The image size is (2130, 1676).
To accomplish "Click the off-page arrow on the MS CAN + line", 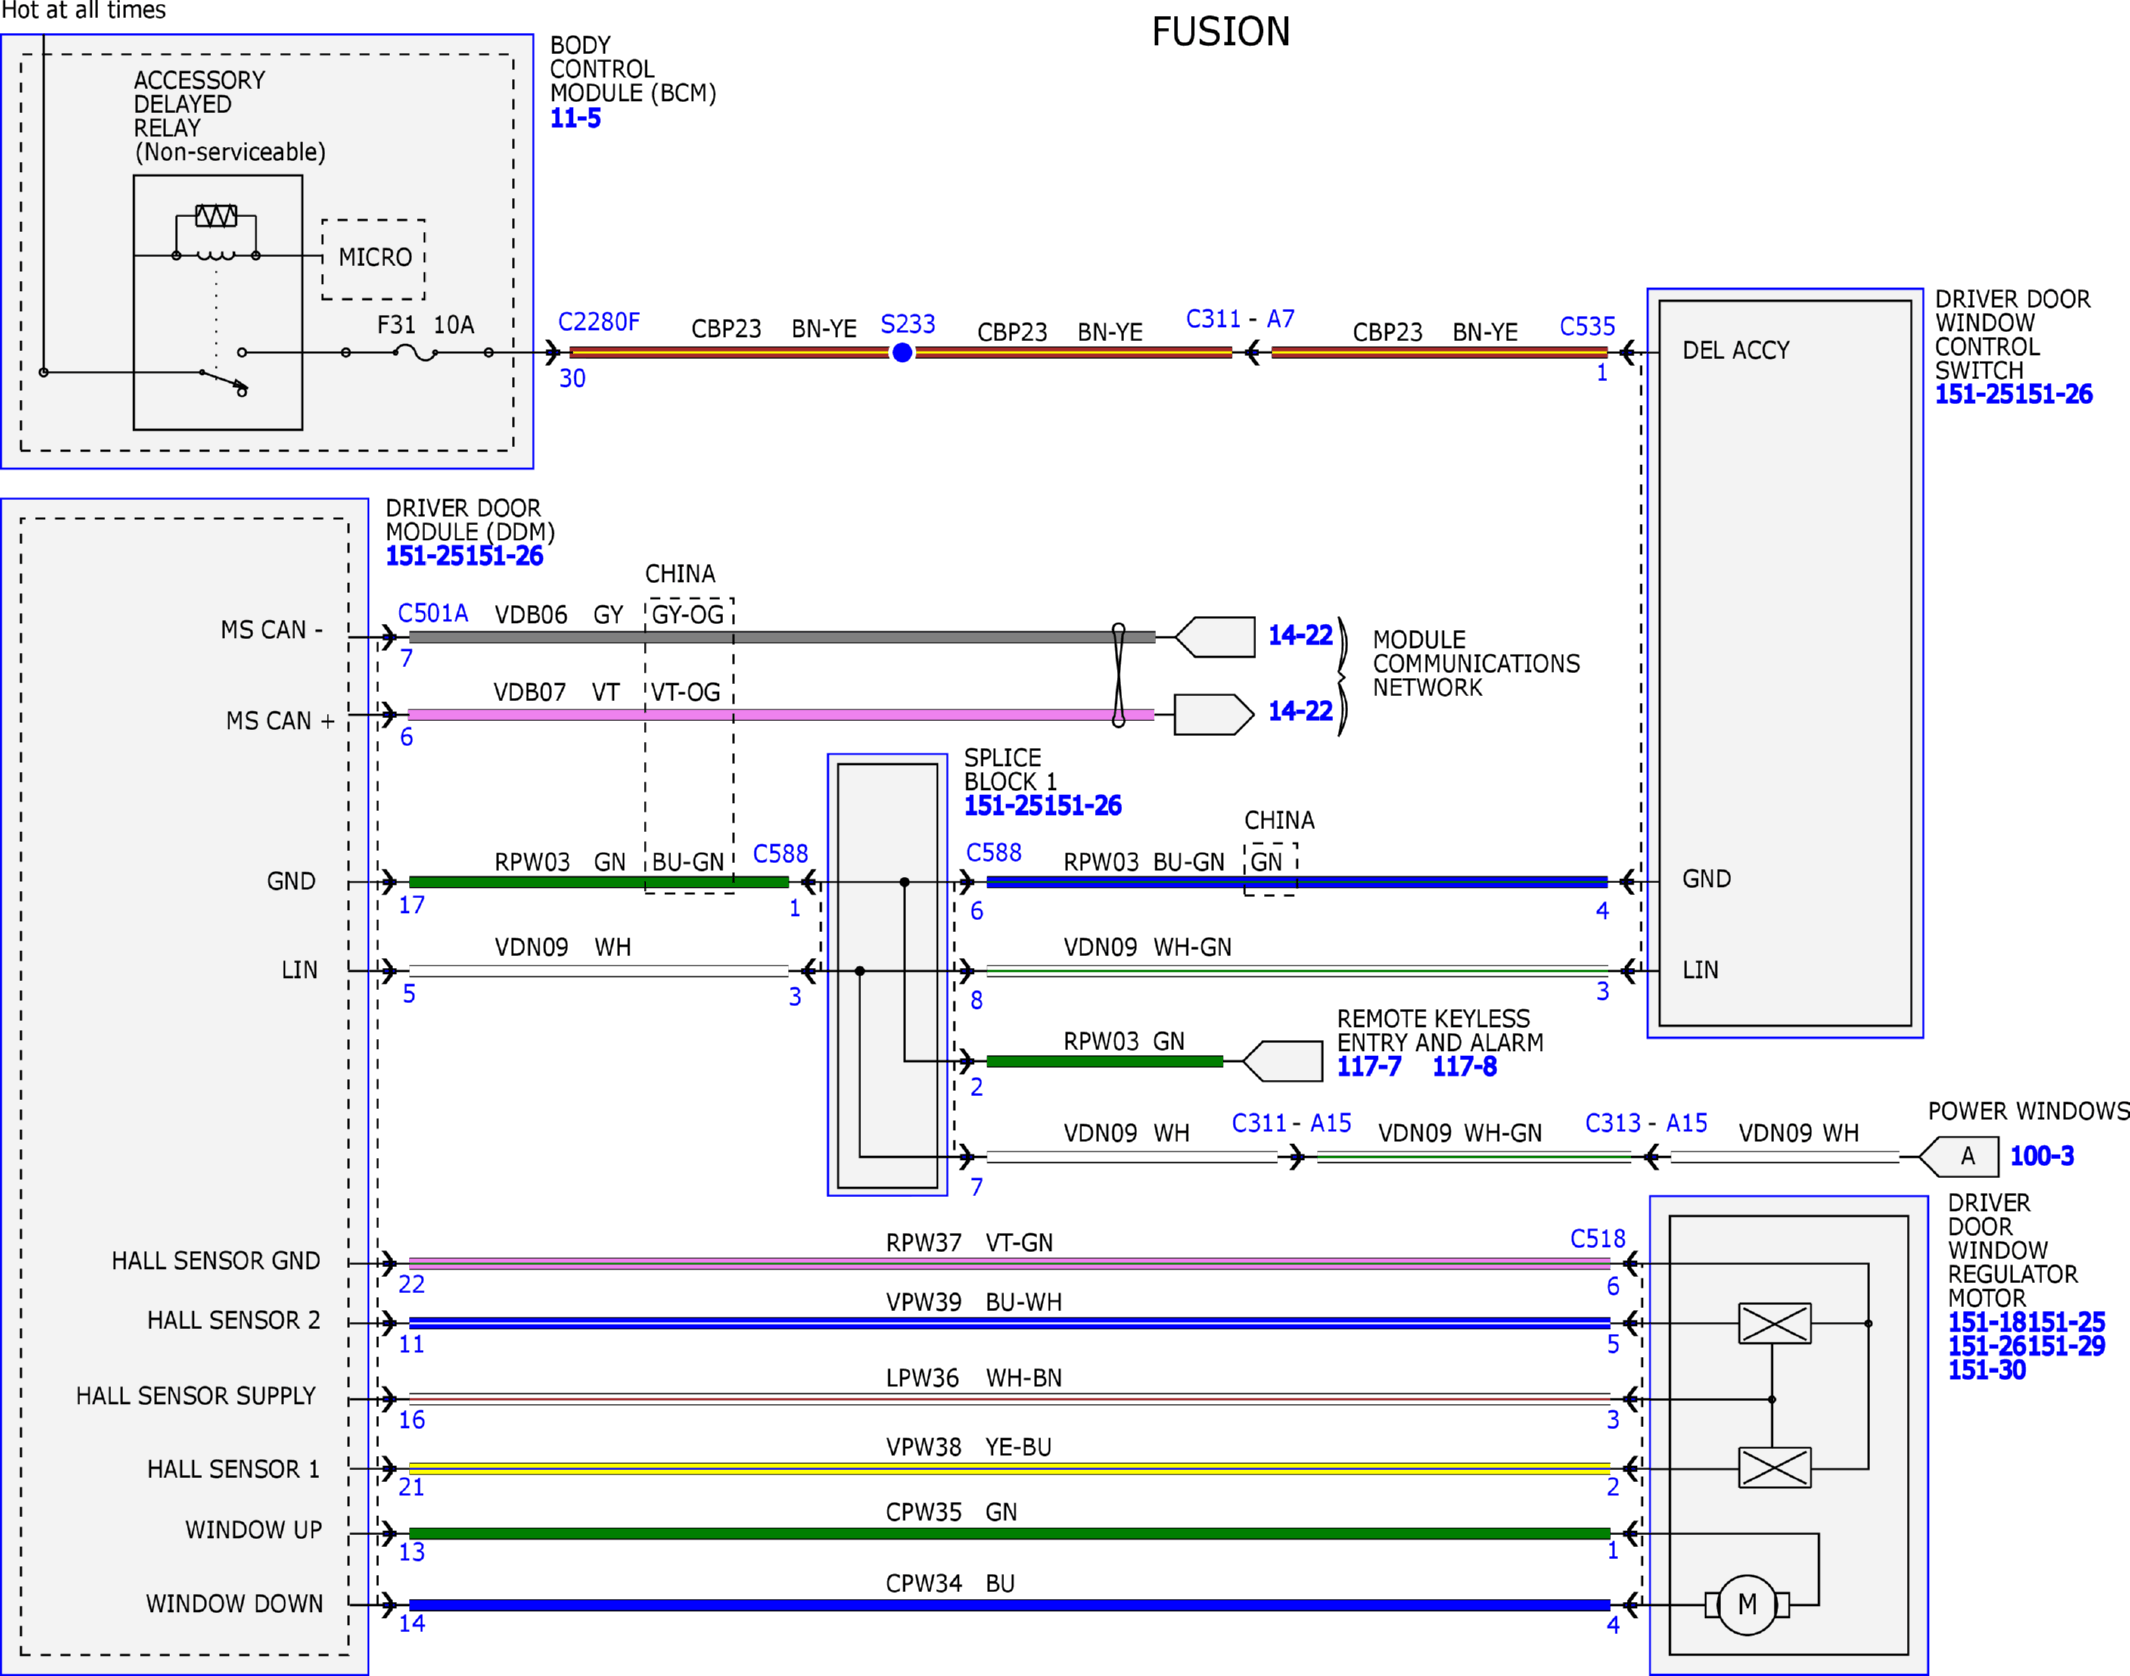I will pyautogui.click(x=1214, y=715).
